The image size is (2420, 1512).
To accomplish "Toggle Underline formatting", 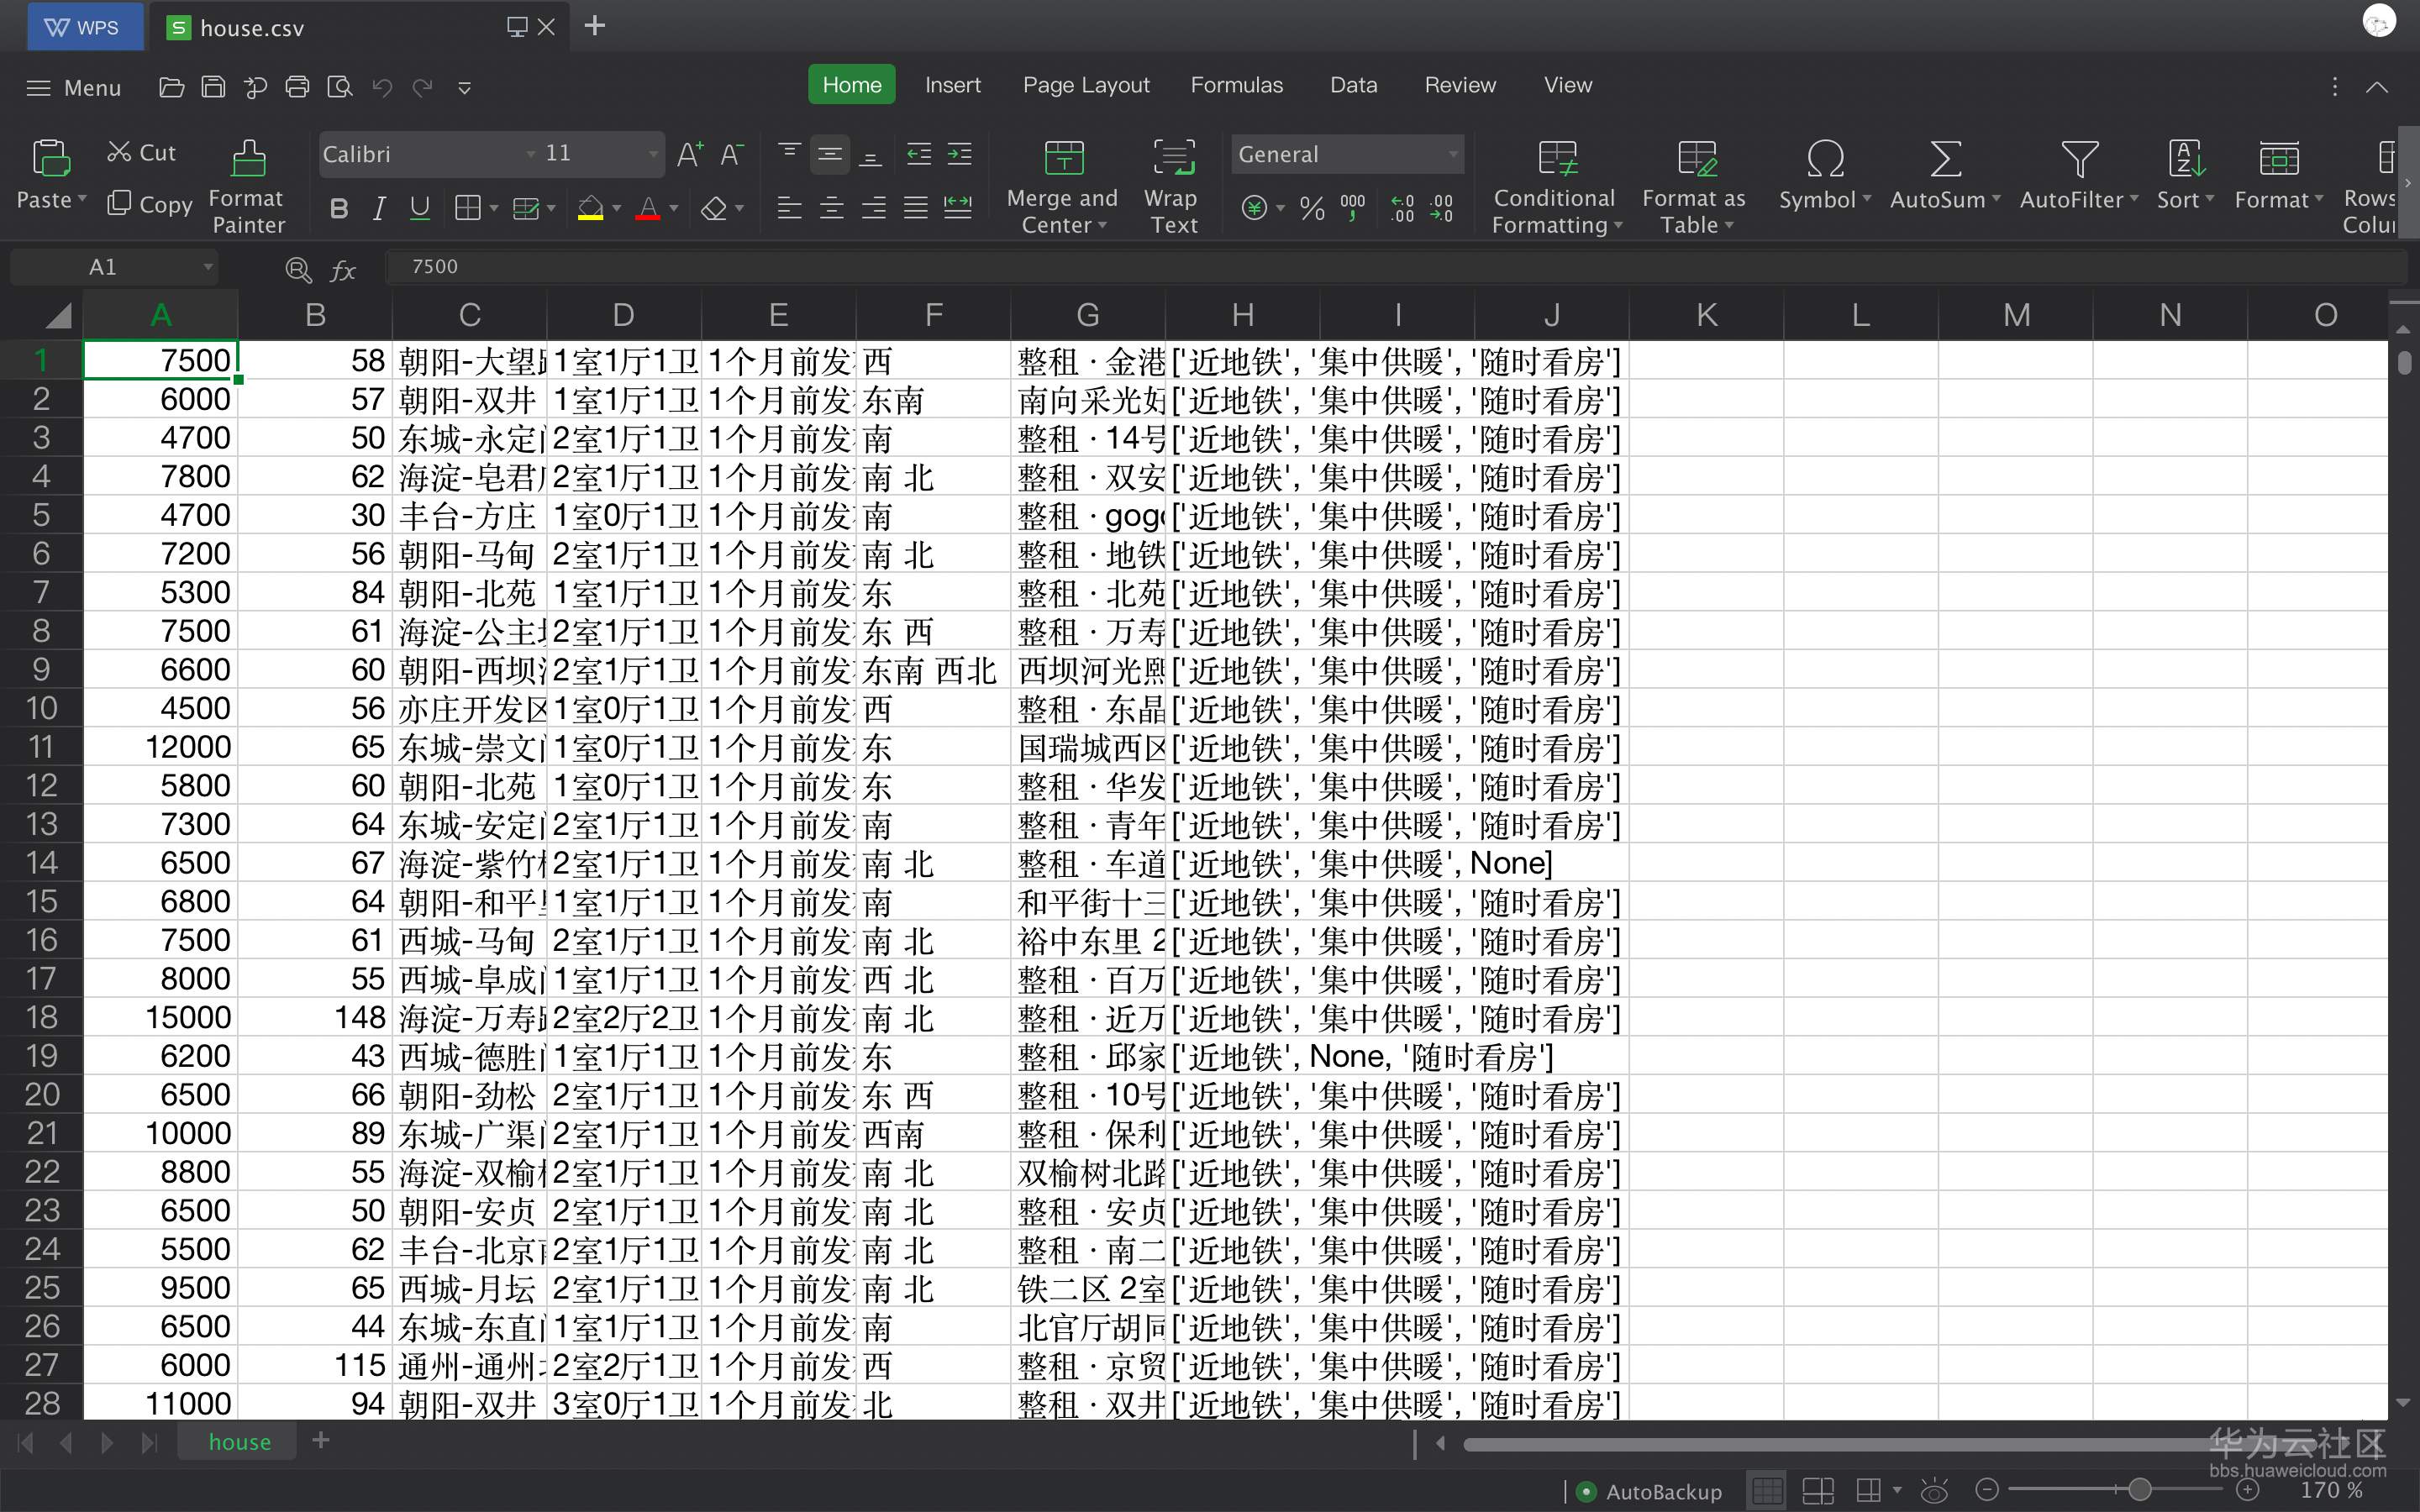I will [420, 208].
